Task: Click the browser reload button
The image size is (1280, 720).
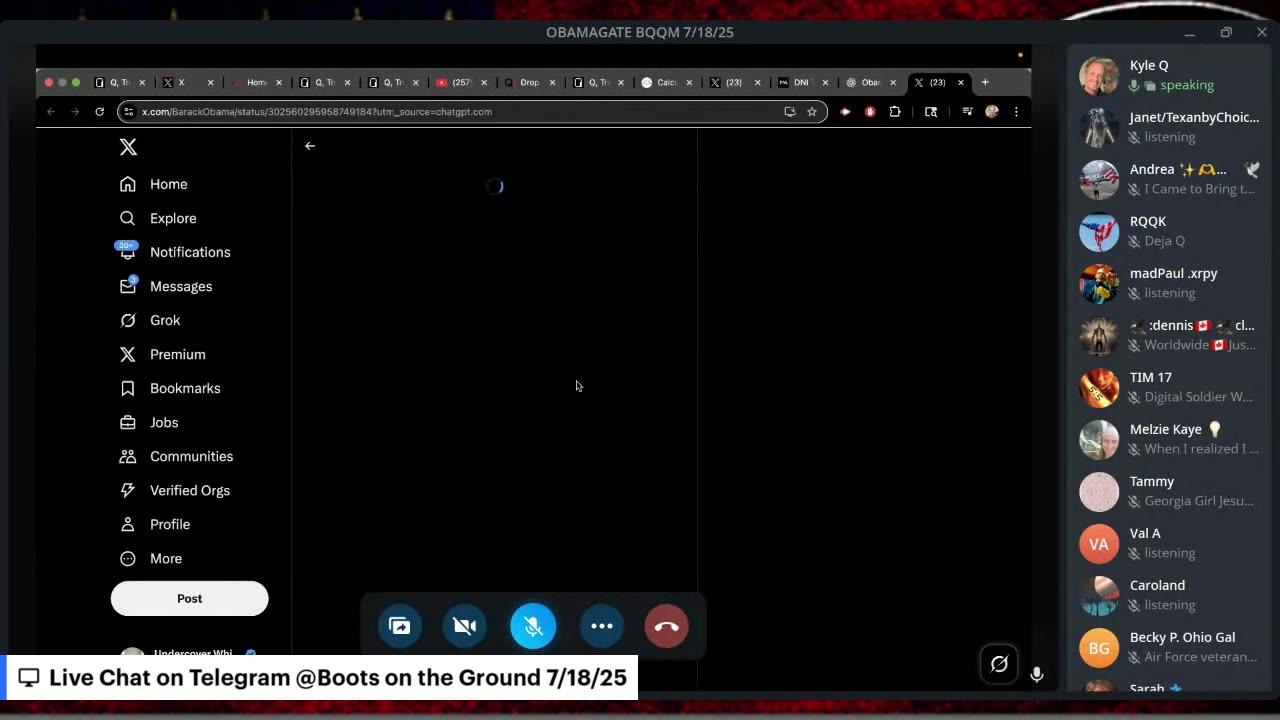Action: point(99,111)
